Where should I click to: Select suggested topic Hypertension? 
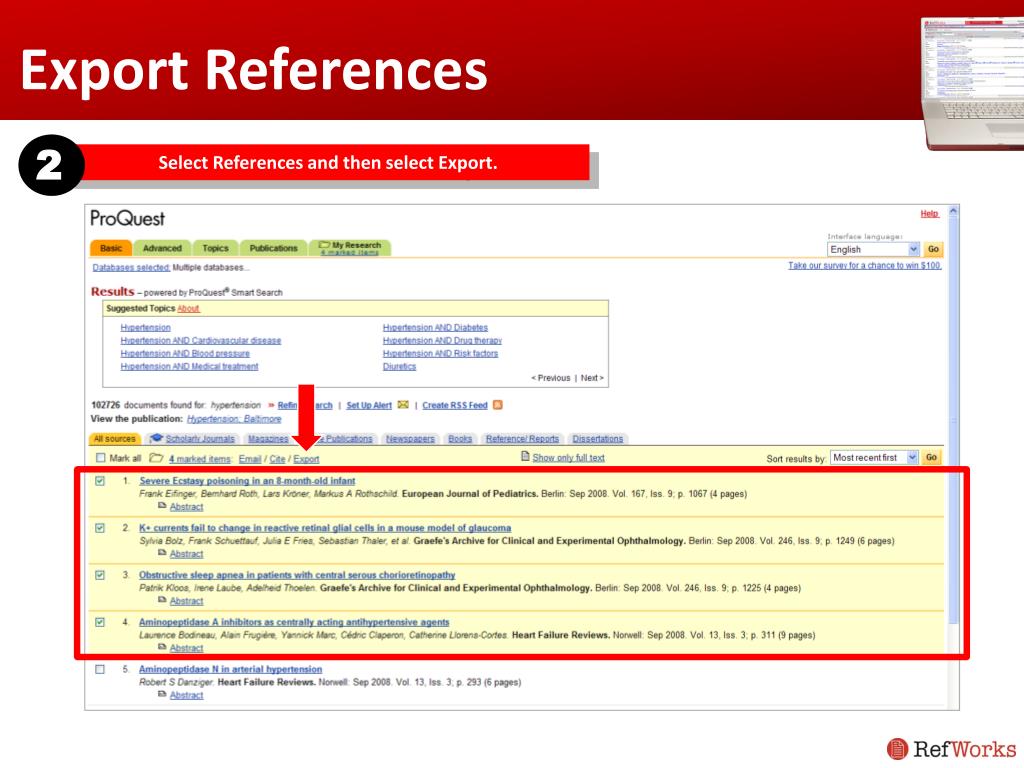pyautogui.click(x=145, y=328)
